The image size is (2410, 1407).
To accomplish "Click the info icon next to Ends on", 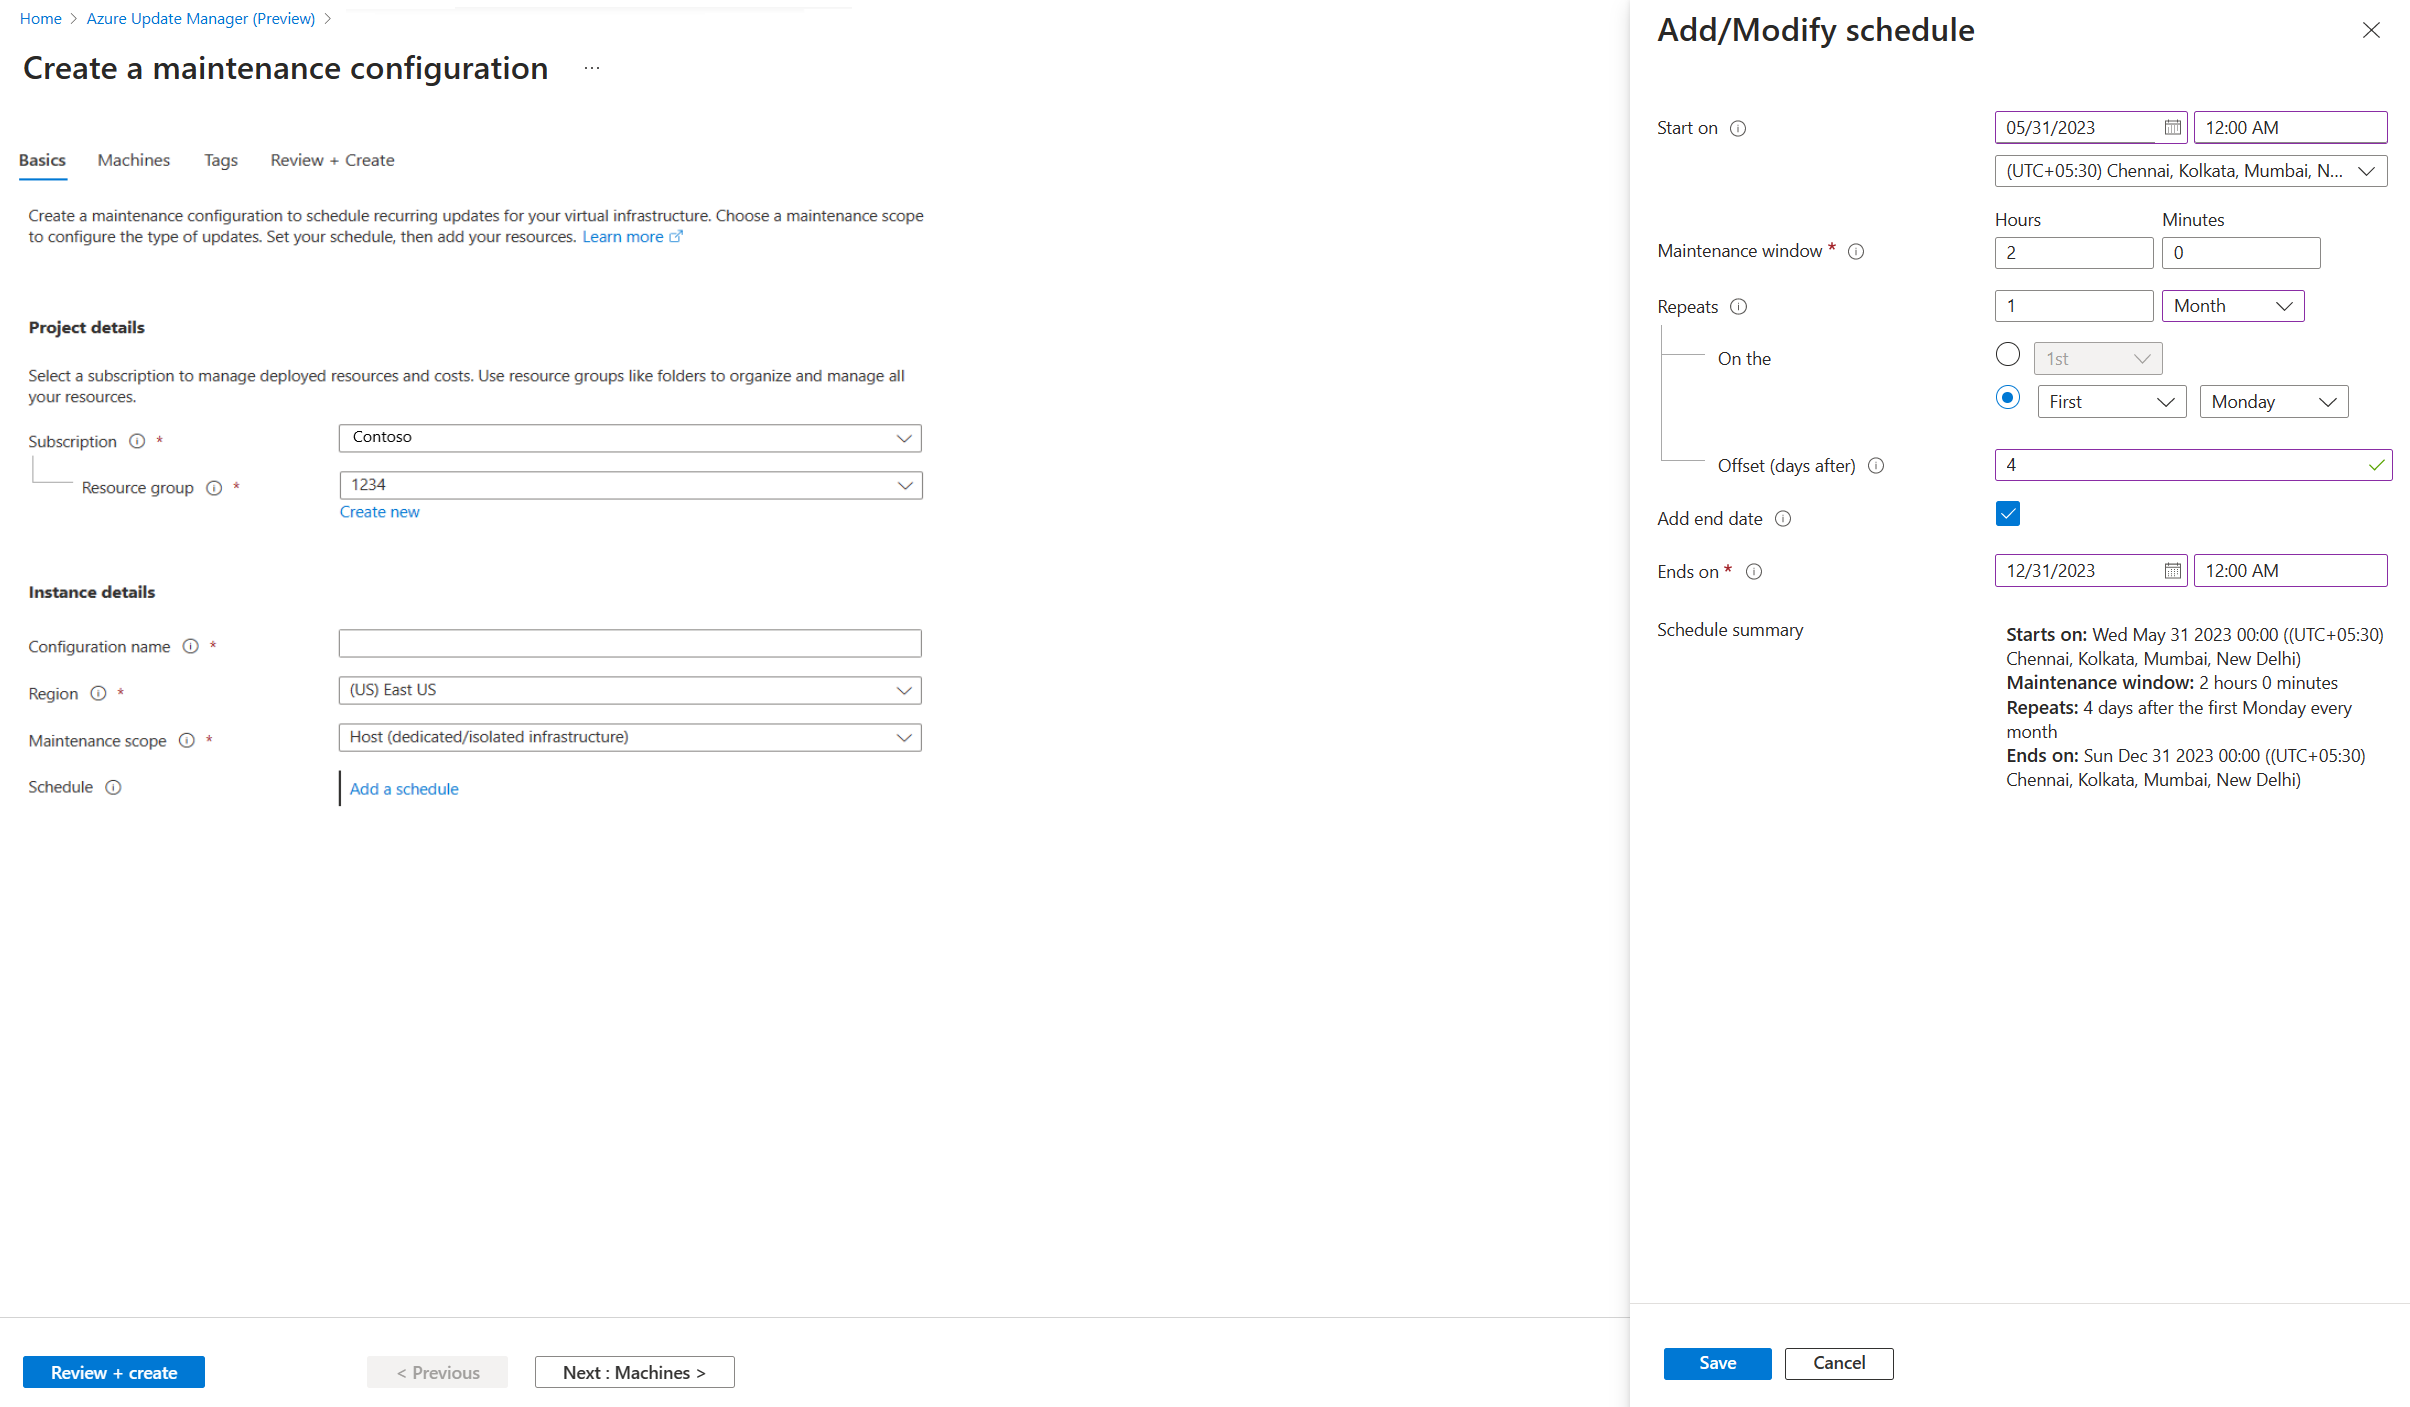I will pos(1752,570).
